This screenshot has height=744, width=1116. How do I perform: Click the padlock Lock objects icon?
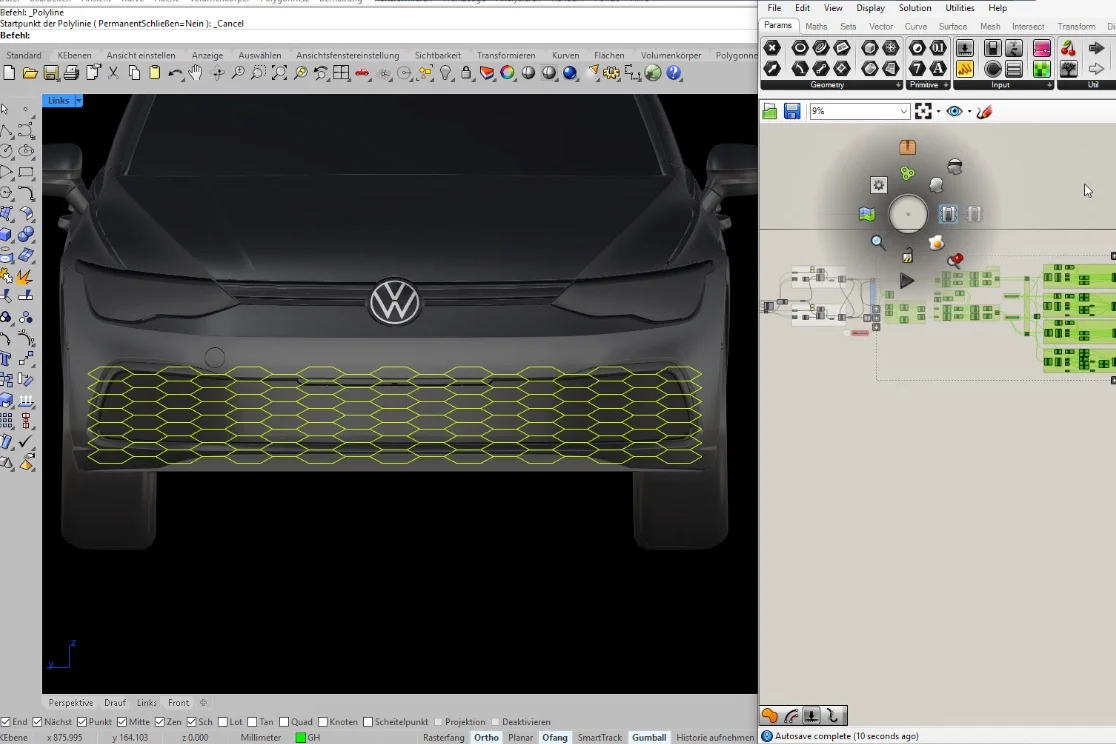tap(466, 73)
